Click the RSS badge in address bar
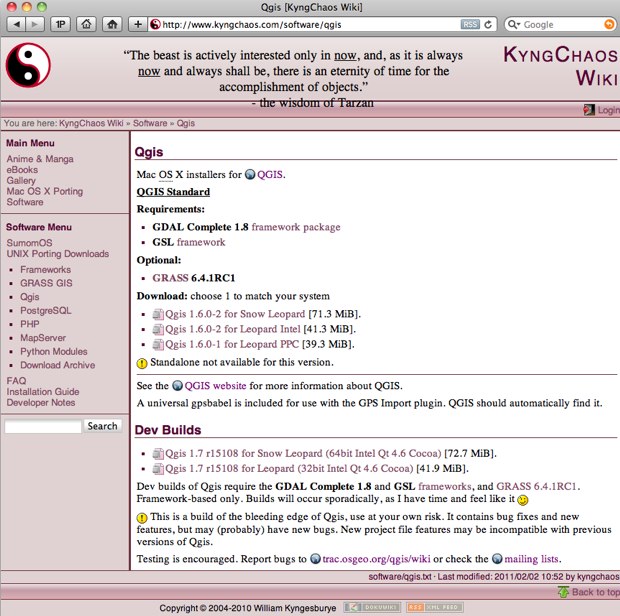 pyautogui.click(x=470, y=25)
